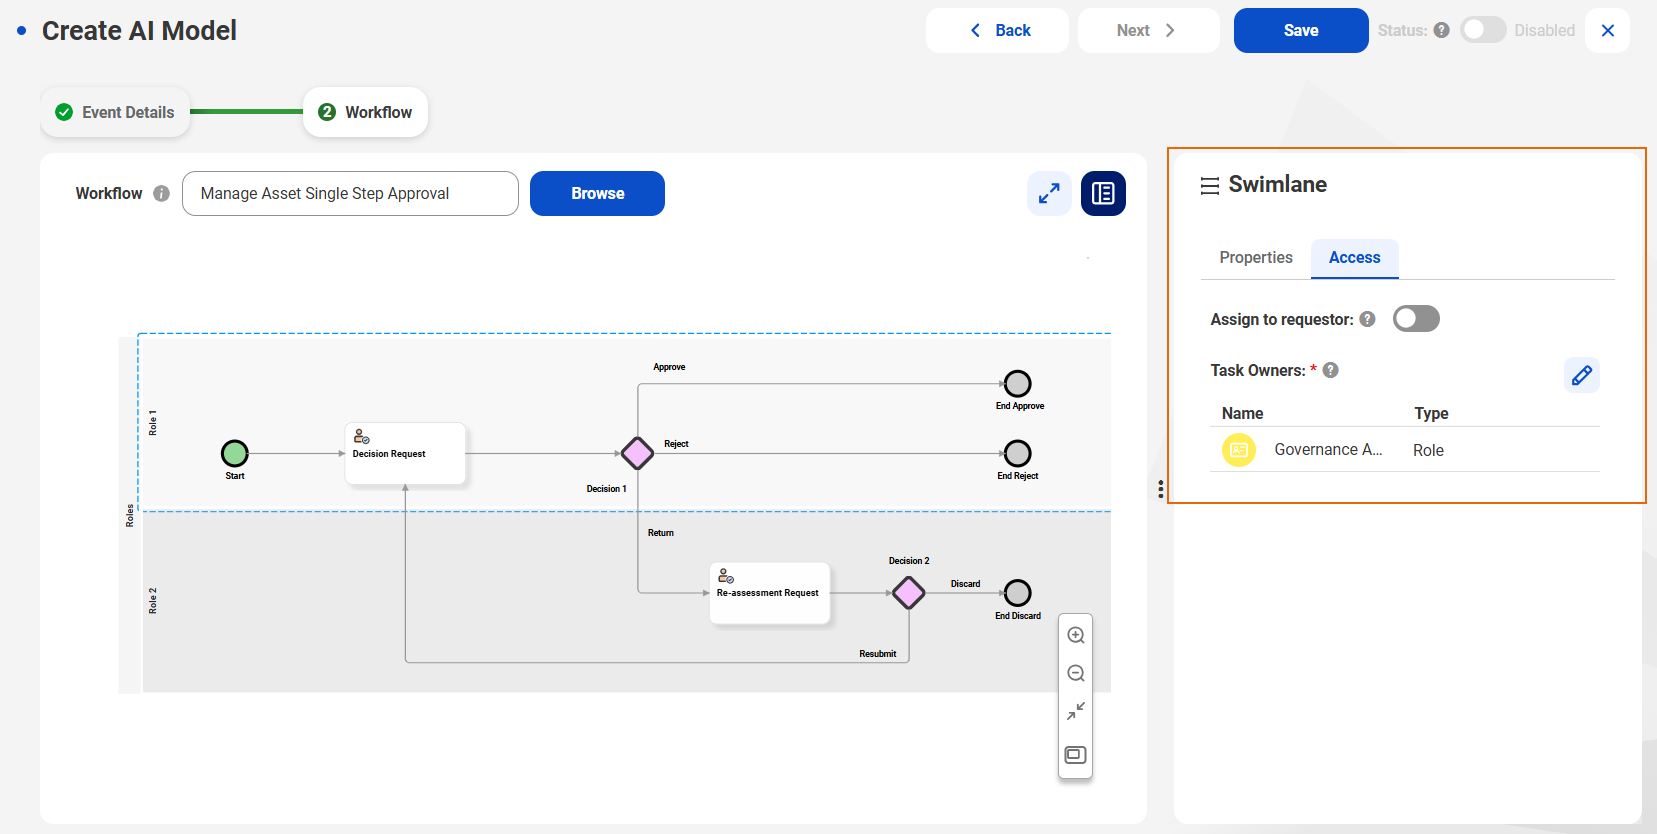The width and height of the screenshot is (1657, 834).
Task: Toggle the Status enabled switch
Action: (x=1483, y=30)
